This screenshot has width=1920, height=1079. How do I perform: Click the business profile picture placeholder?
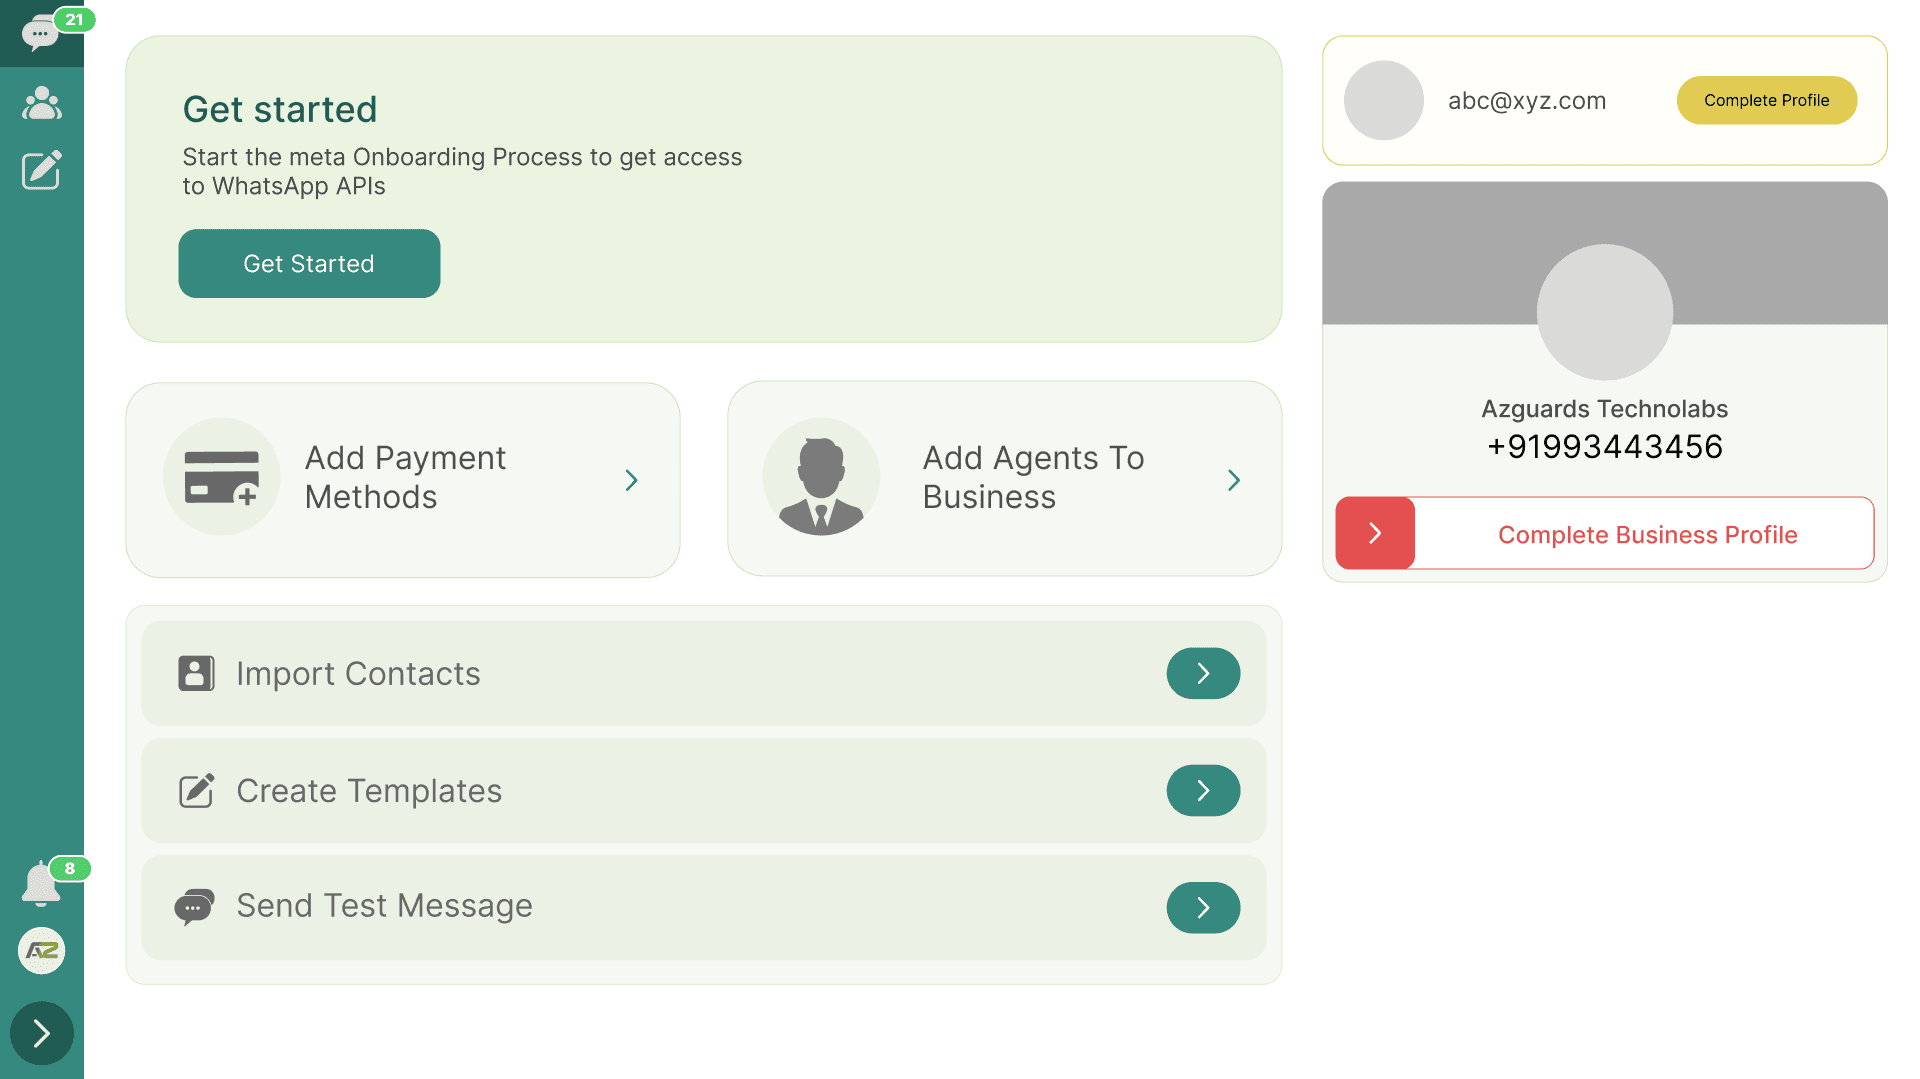coord(1604,312)
